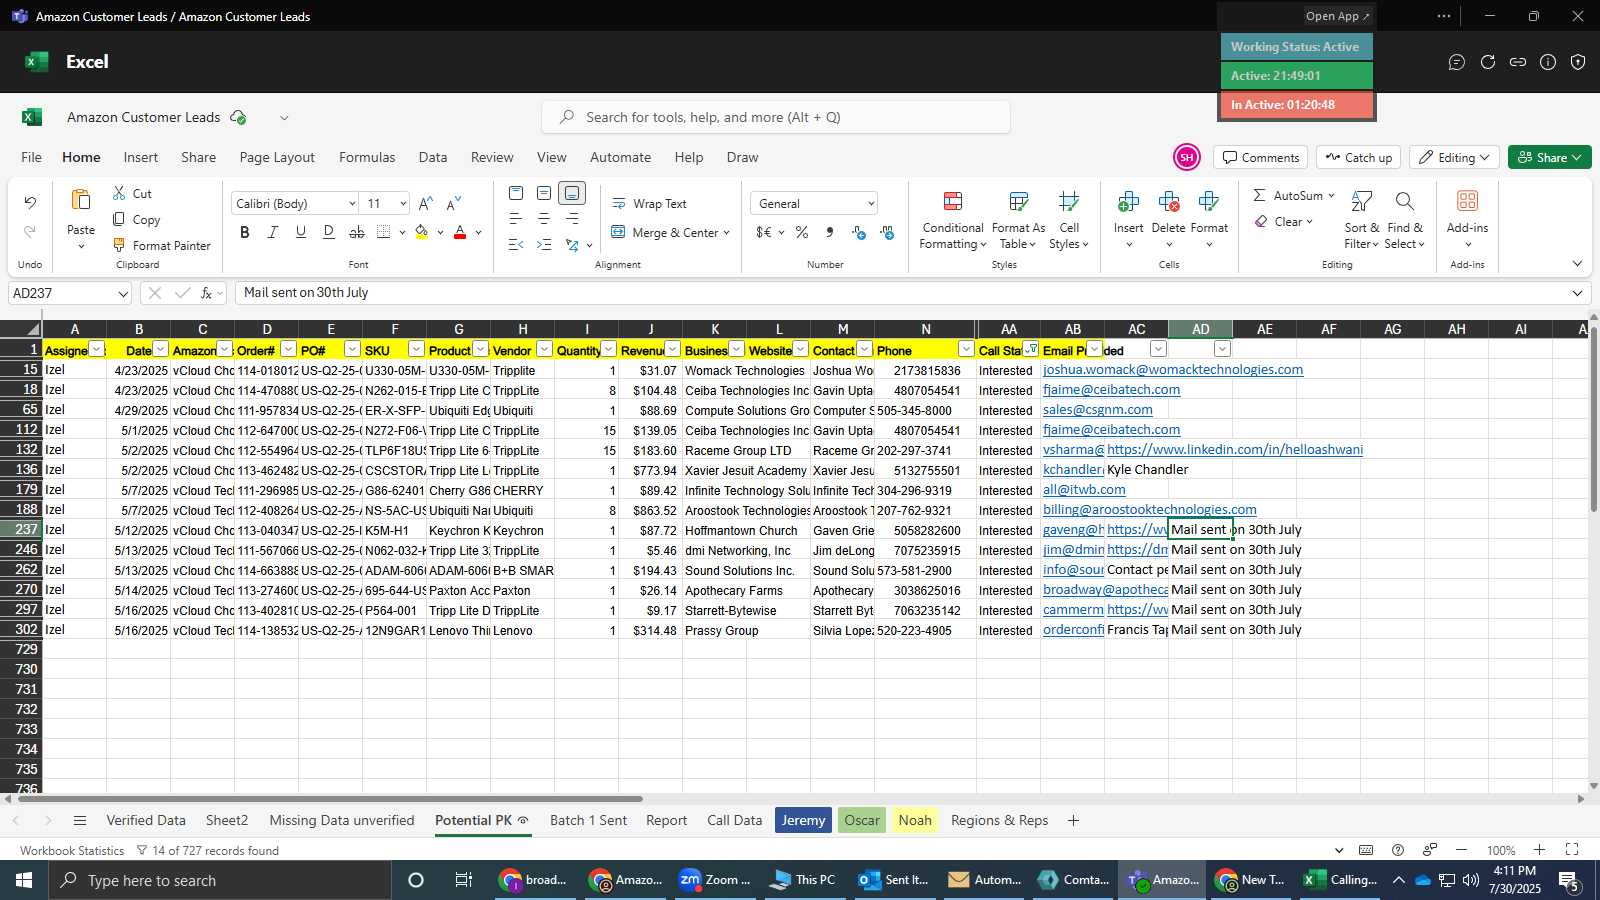Open the Vendor column filter dropdown
The width and height of the screenshot is (1600, 900).
[544, 349]
